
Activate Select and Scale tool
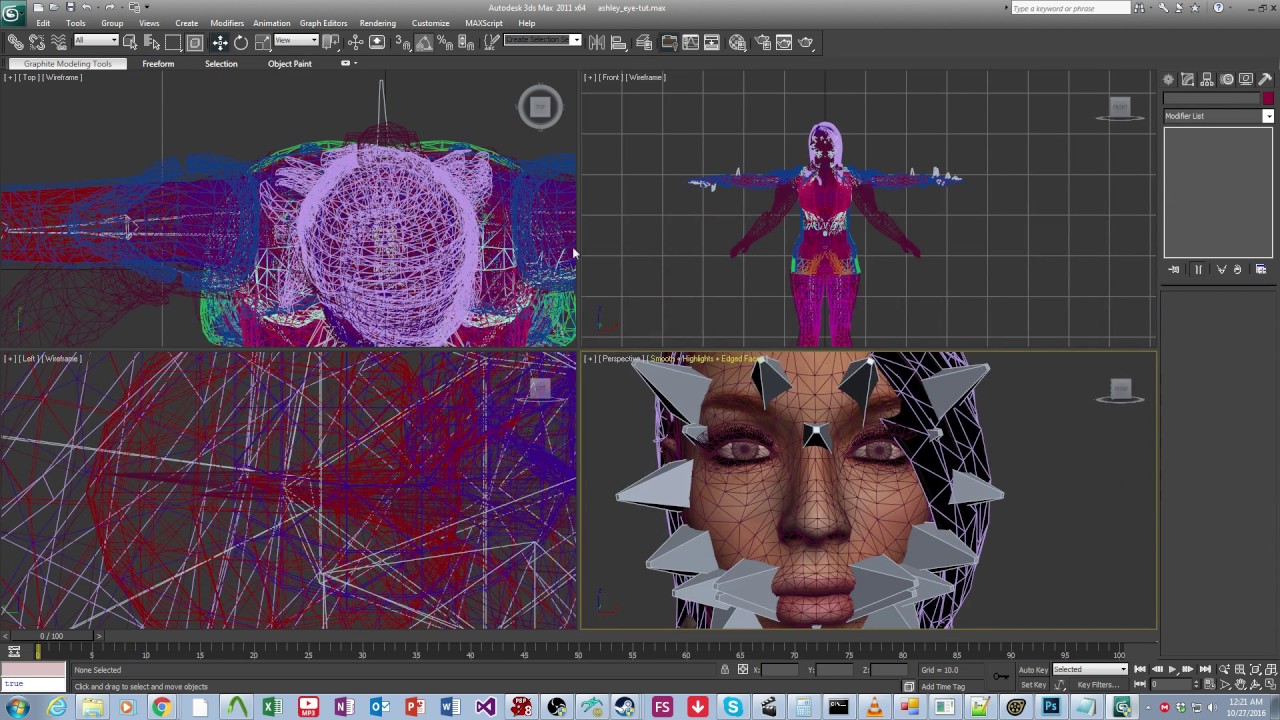click(x=263, y=42)
